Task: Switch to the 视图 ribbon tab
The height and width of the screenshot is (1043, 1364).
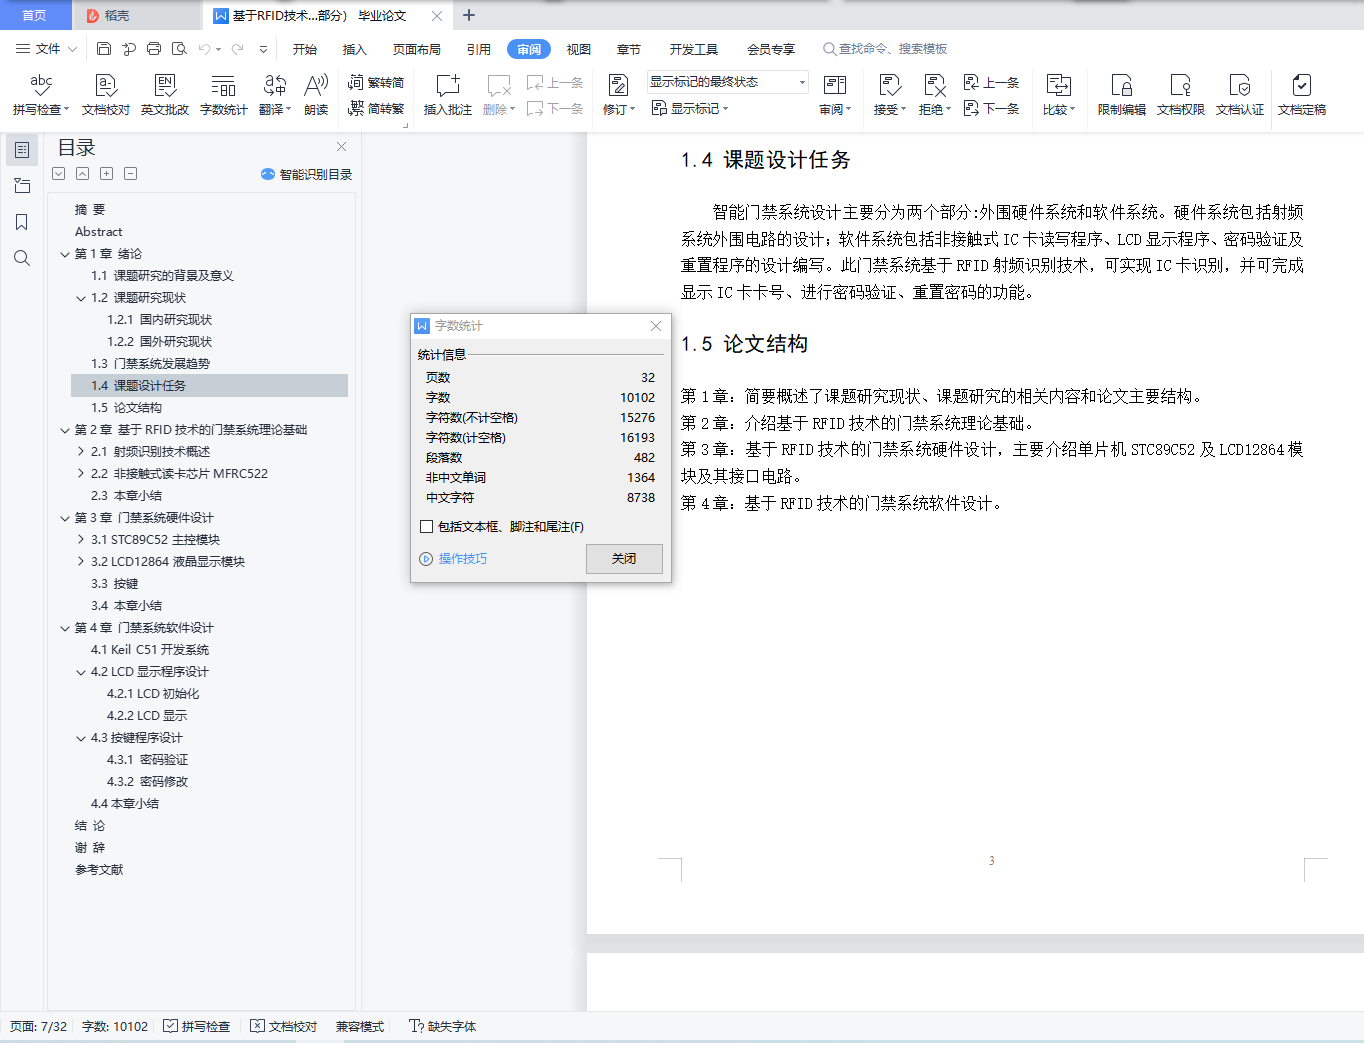Action: [x=579, y=49]
